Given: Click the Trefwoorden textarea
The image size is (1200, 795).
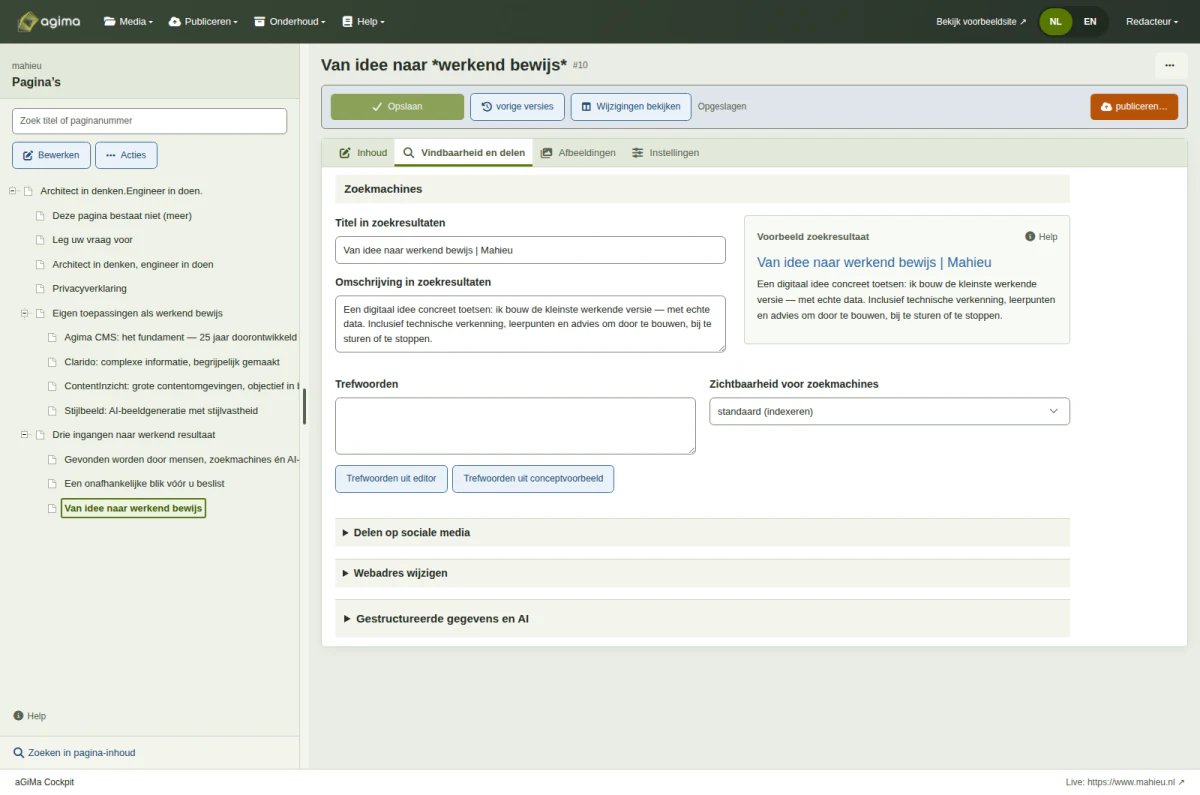Looking at the screenshot, I should (x=515, y=426).
